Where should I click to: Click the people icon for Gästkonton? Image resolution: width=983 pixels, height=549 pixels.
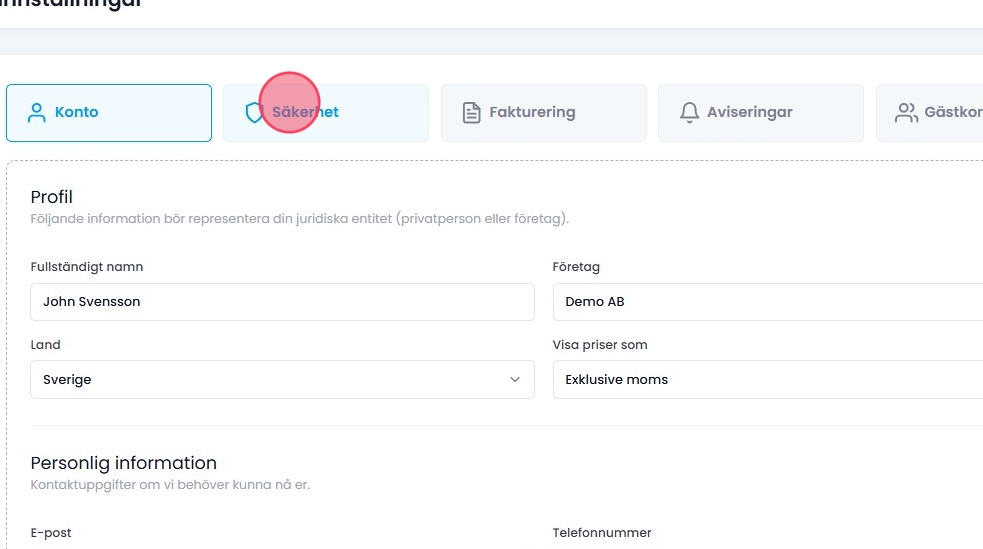(x=906, y=113)
